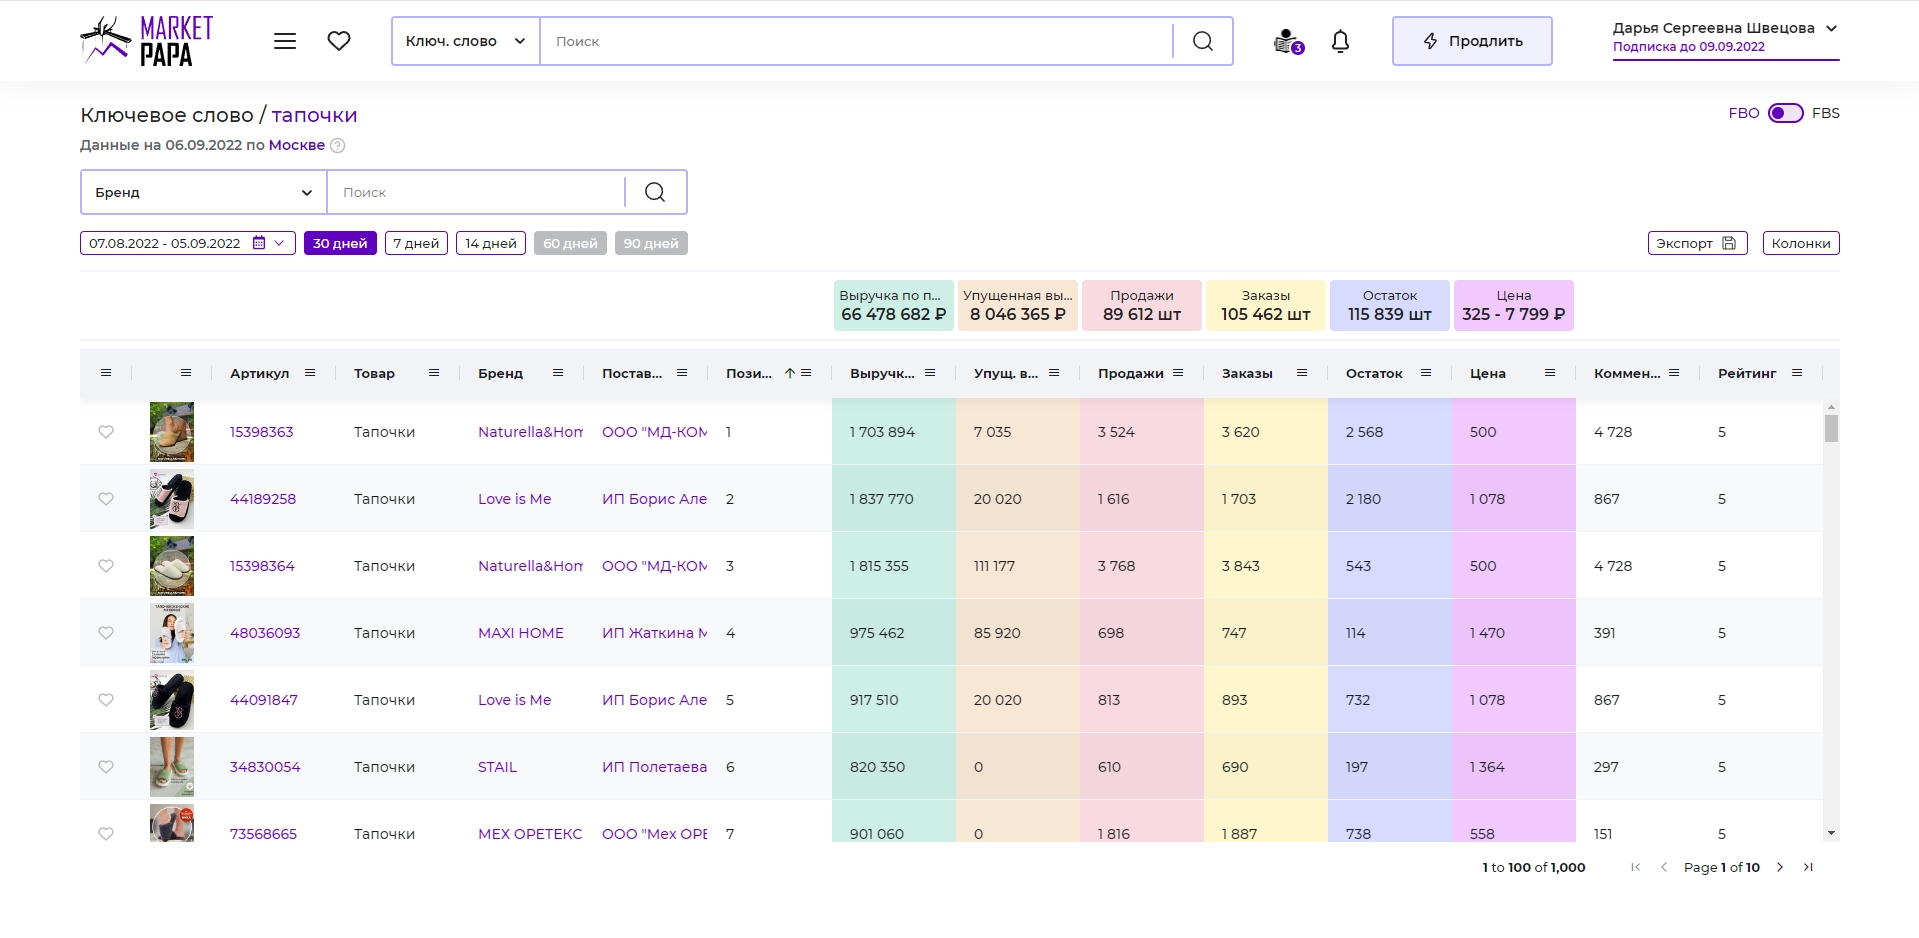Open the notifications bell
This screenshot has width=1919, height=938.
pos(1340,41)
